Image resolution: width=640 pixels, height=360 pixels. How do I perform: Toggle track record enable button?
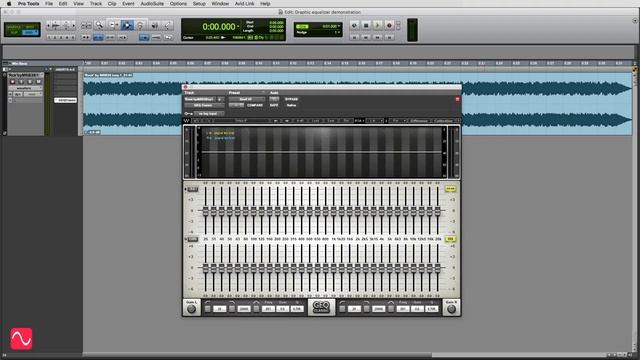tap(13, 82)
